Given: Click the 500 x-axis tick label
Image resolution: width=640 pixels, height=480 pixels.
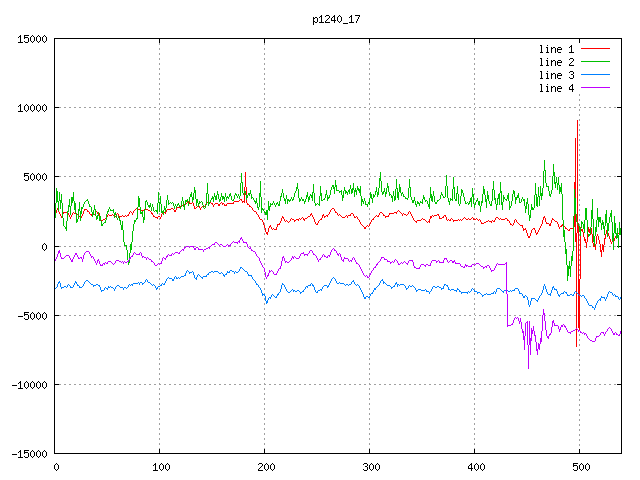Looking at the screenshot, I should tap(580, 466).
